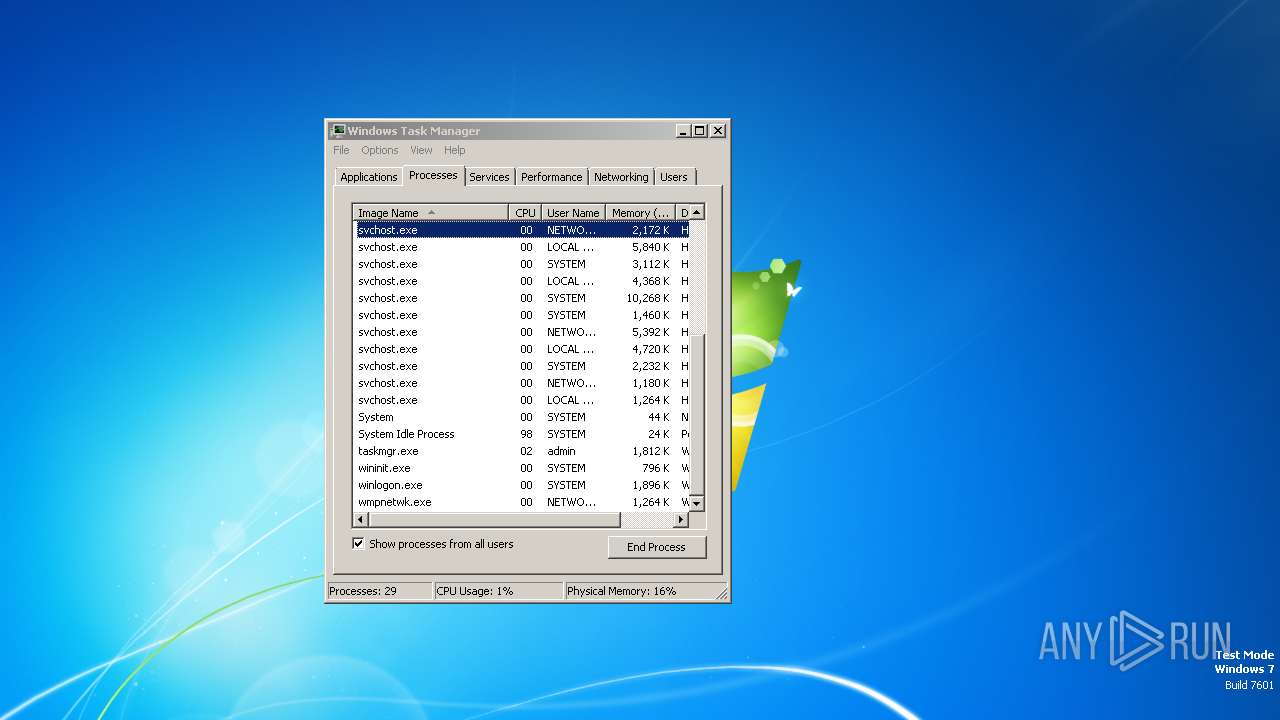
Task: Select svchost.exe using 10,268 K memory
Action: tap(521, 298)
